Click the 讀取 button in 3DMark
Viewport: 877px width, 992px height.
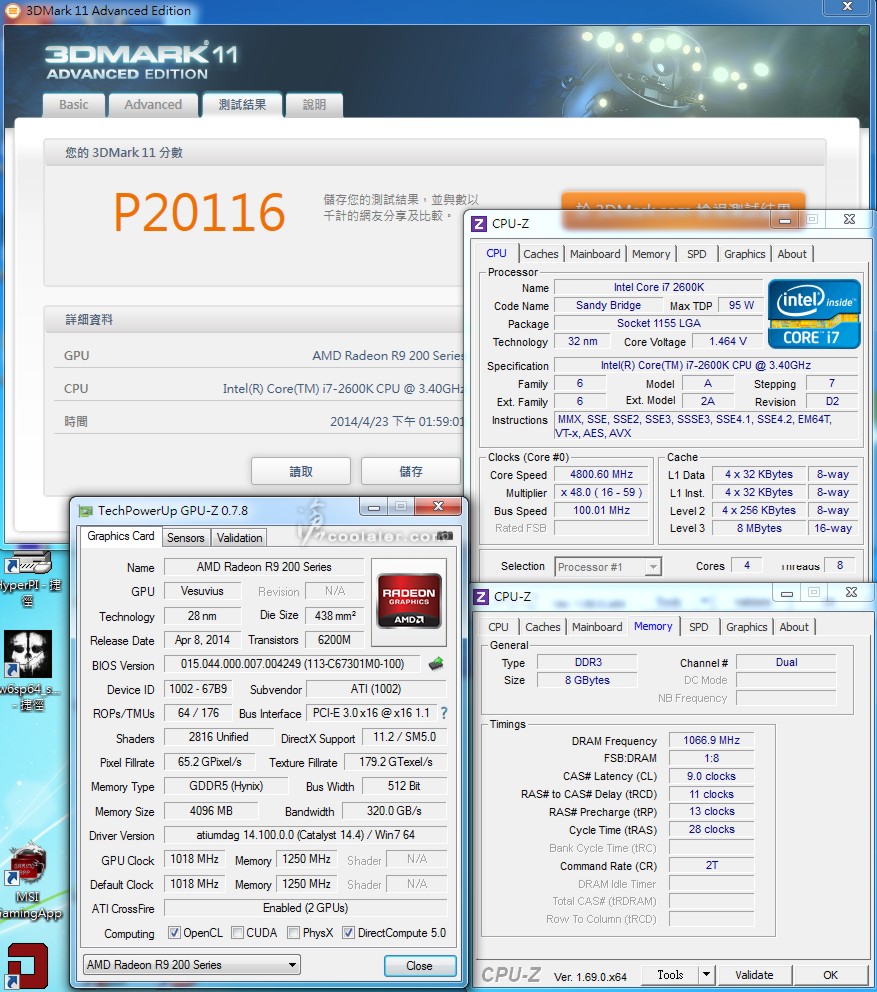[301, 471]
